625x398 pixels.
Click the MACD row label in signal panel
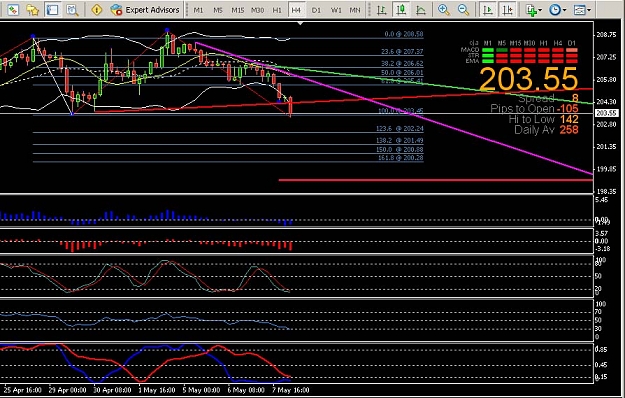(x=470, y=50)
